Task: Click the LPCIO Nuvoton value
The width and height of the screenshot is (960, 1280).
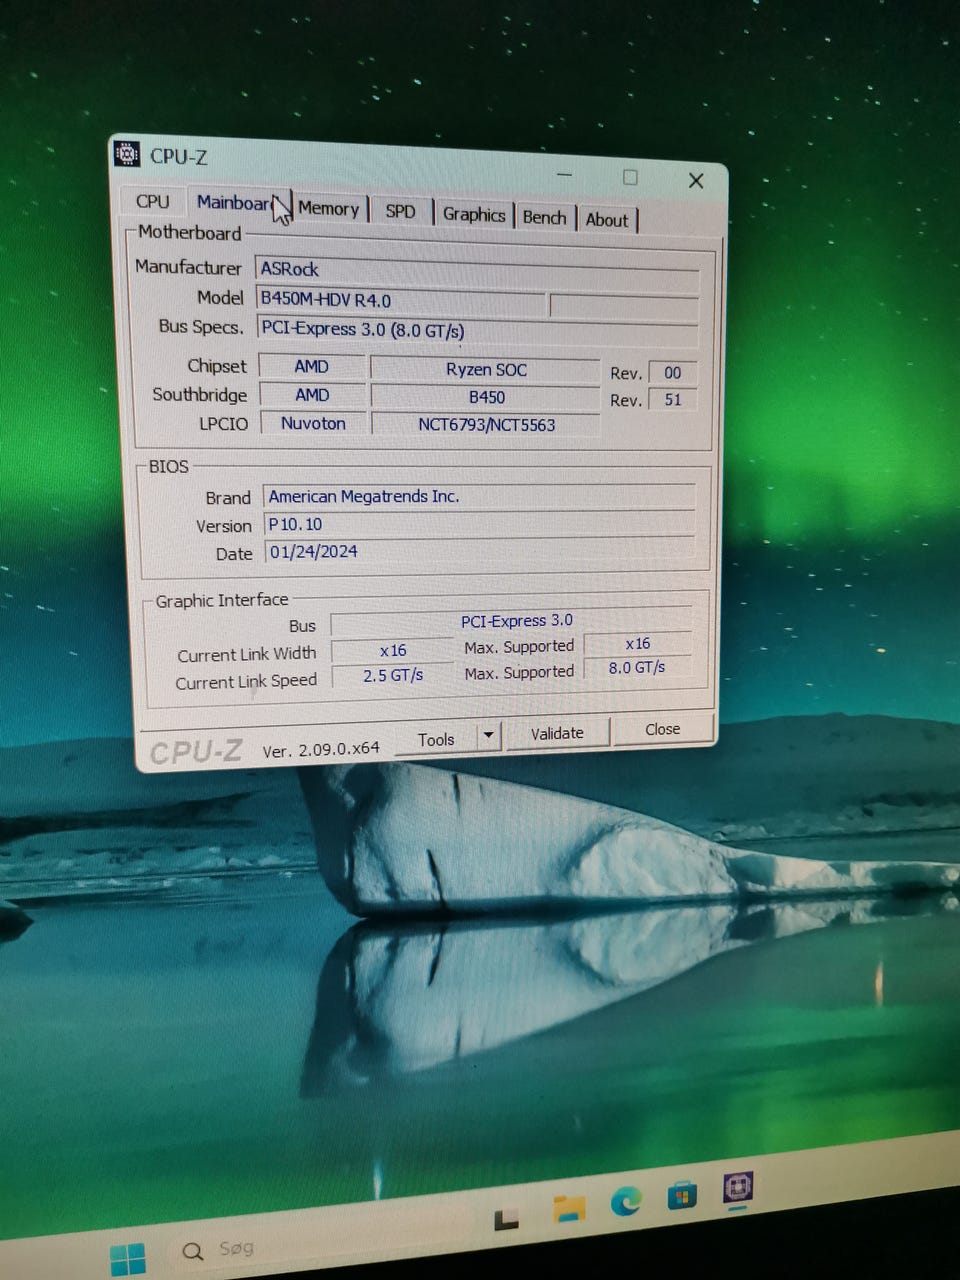Action: [312, 423]
